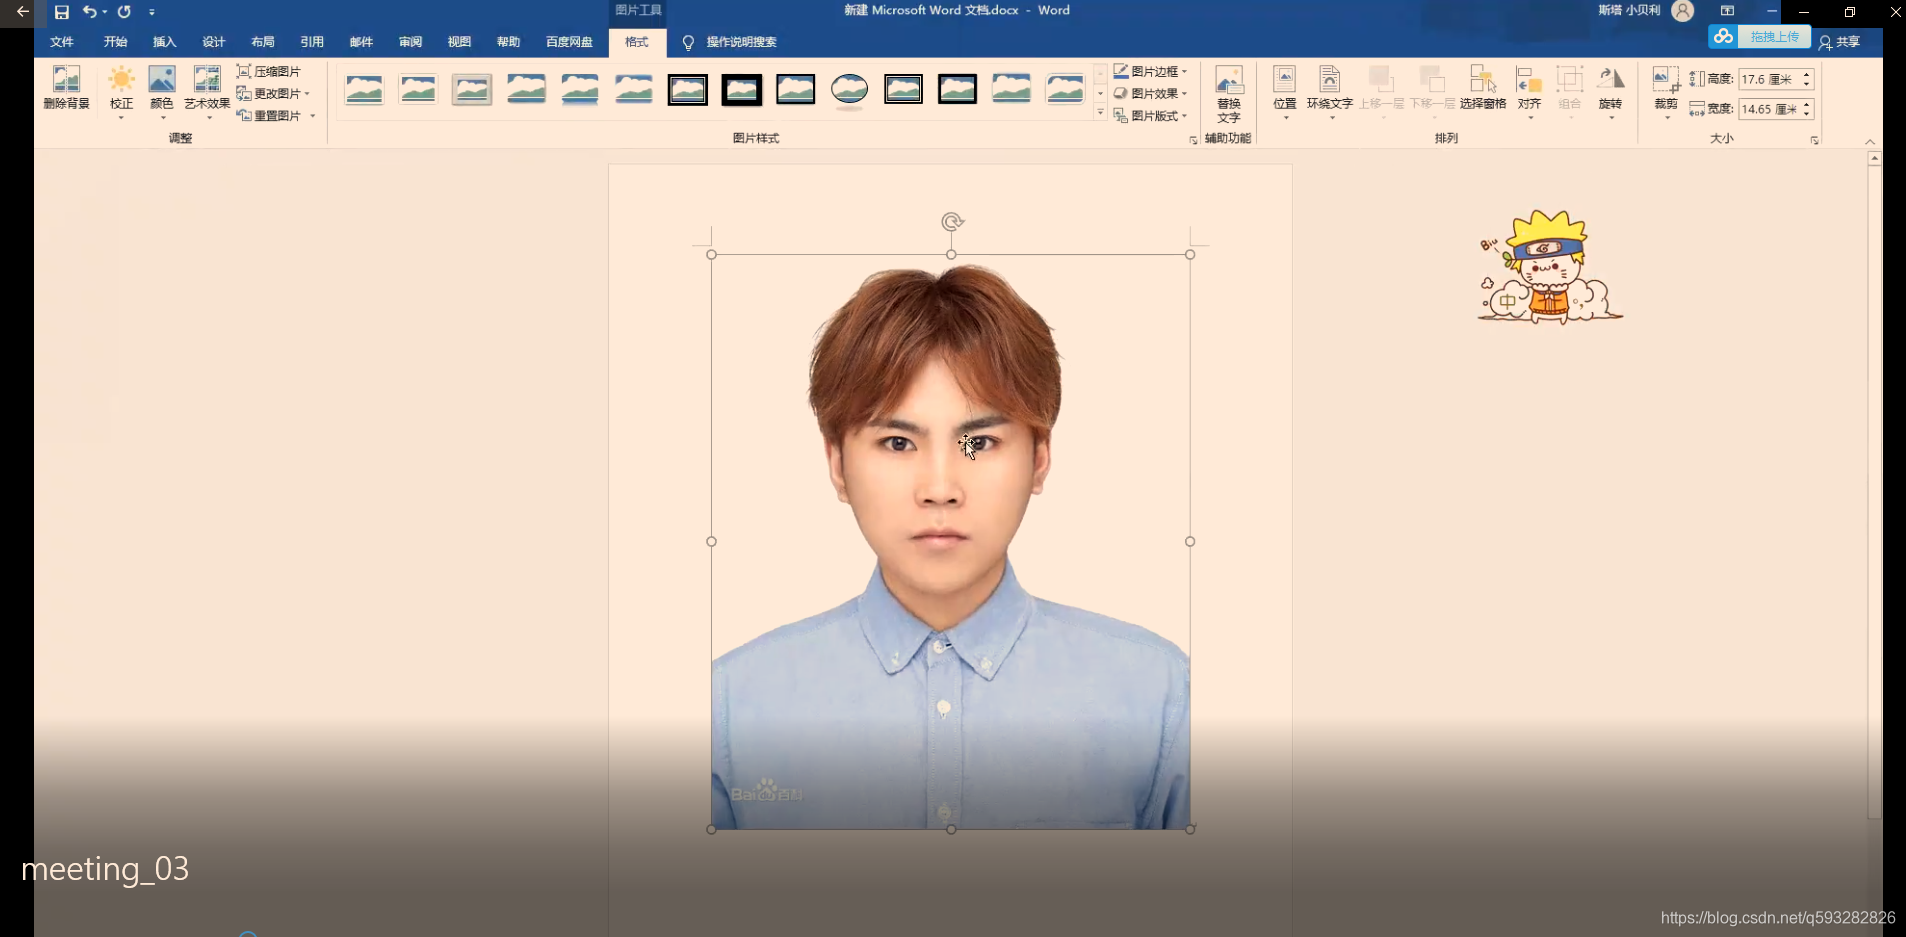This screenshot has height=937, width=1906.
Task: Open the Customize Quick Access Toolbar dropdown
Action: pos(152,12)
